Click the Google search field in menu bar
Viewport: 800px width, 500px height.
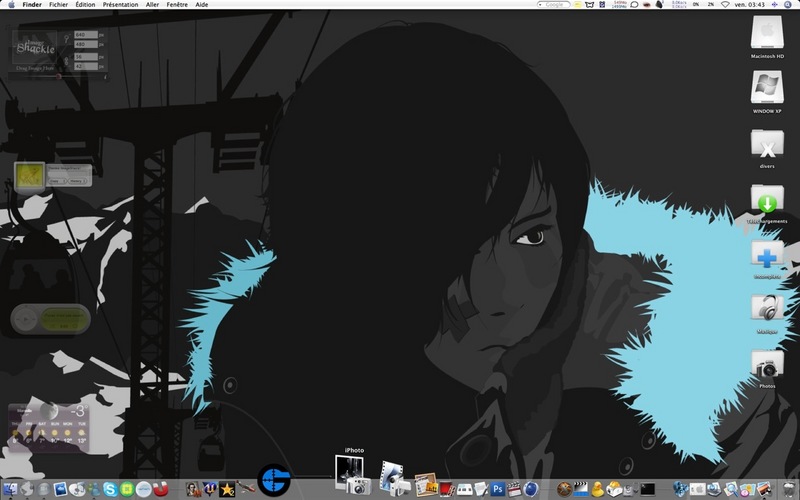[554, 5]
